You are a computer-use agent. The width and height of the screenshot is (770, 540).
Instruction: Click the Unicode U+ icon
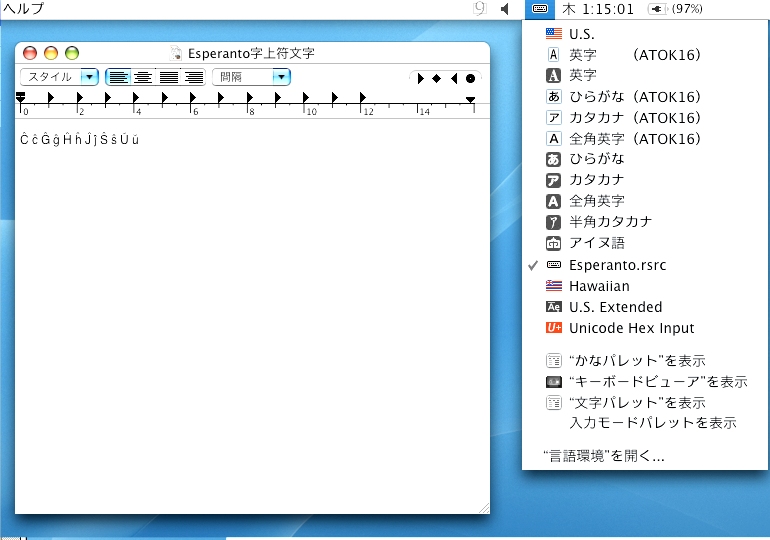553,328
